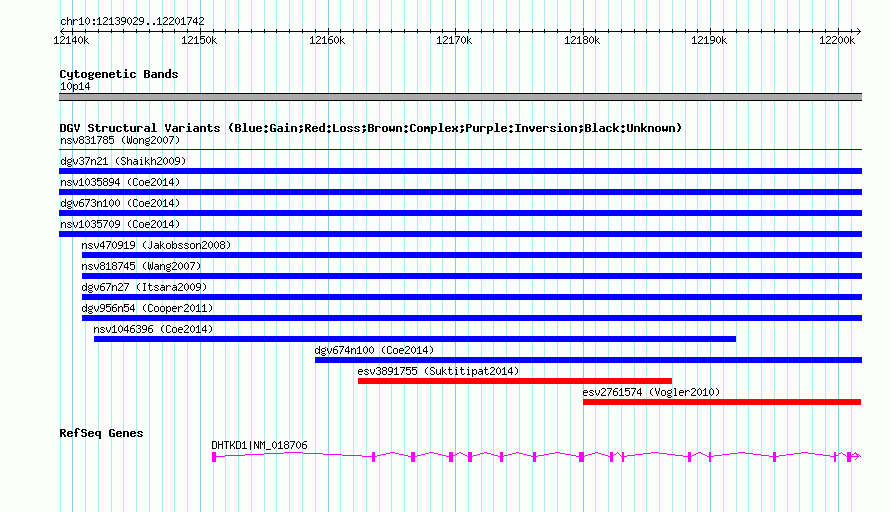Click the chr10:12139029..12201742 coordinate label
Screen dimensions: 890x512
[x=132, y=21]
